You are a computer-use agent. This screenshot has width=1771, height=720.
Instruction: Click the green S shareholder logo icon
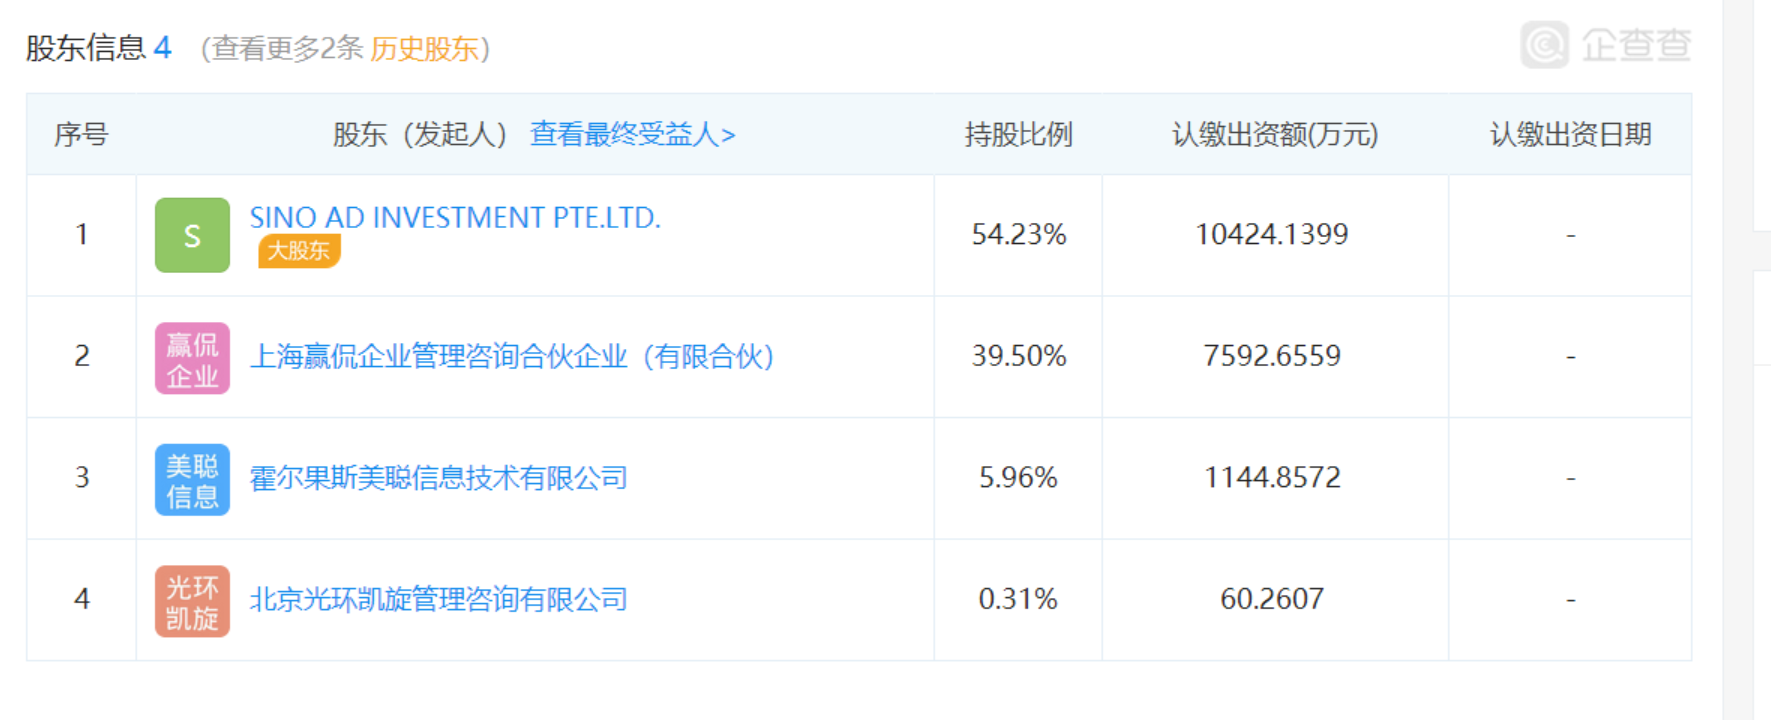tap(192, 235)
